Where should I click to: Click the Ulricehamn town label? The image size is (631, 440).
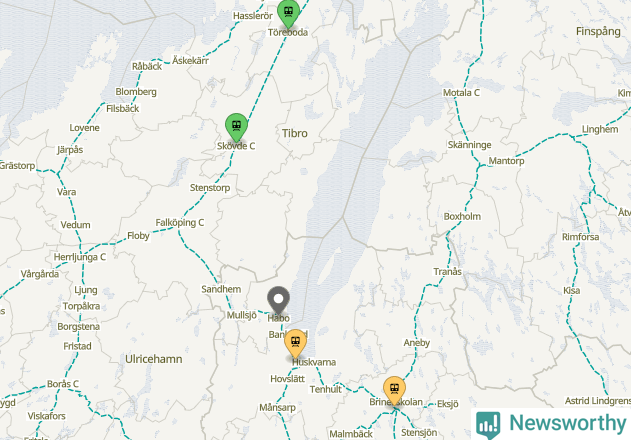pos(154,359)
